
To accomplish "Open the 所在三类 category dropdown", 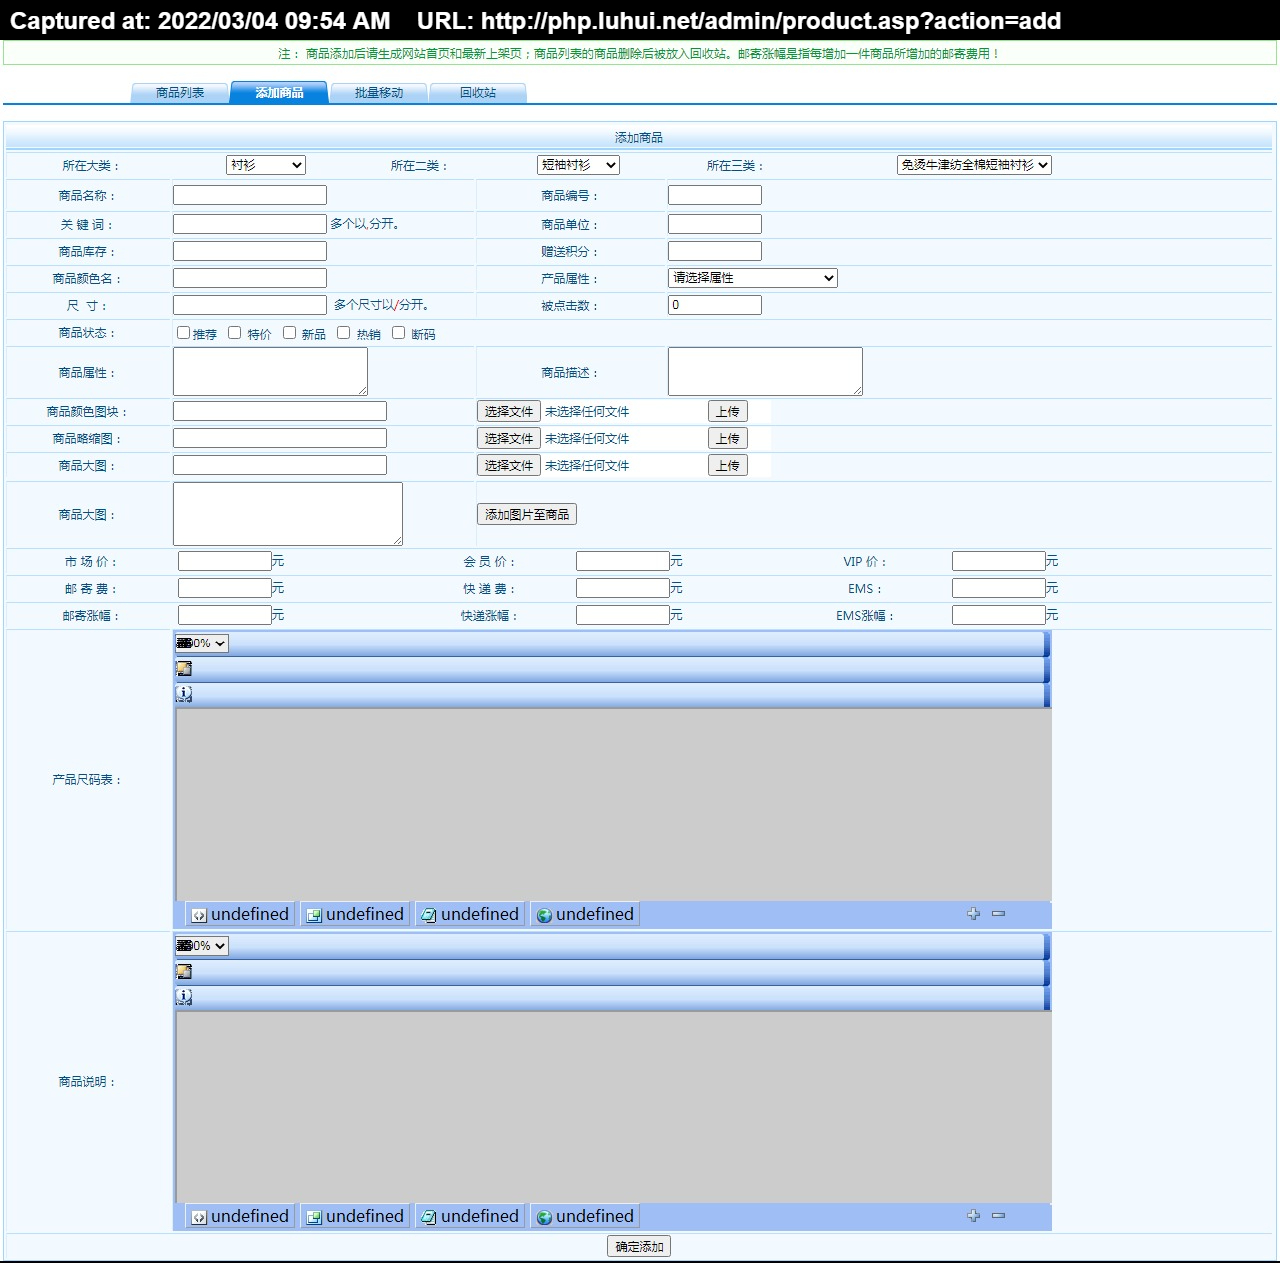I will click(974, 165).
